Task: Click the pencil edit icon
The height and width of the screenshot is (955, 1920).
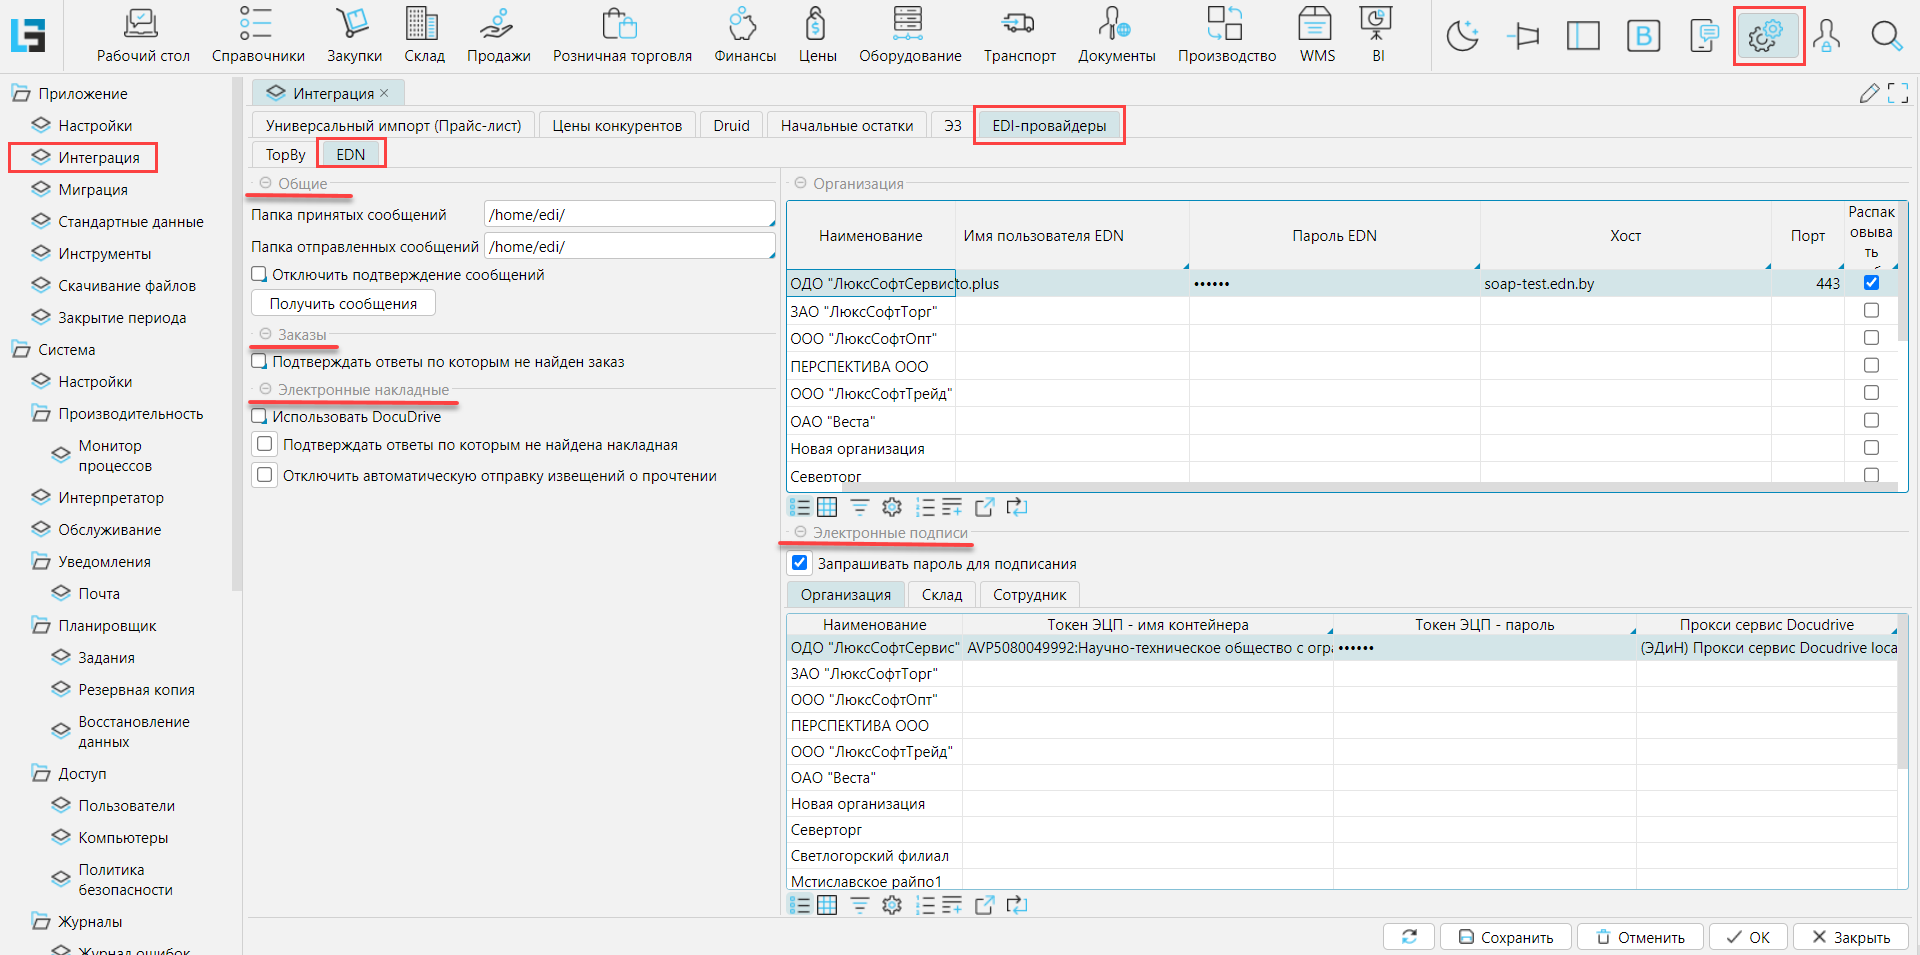Action: (x=1868, y=94)
